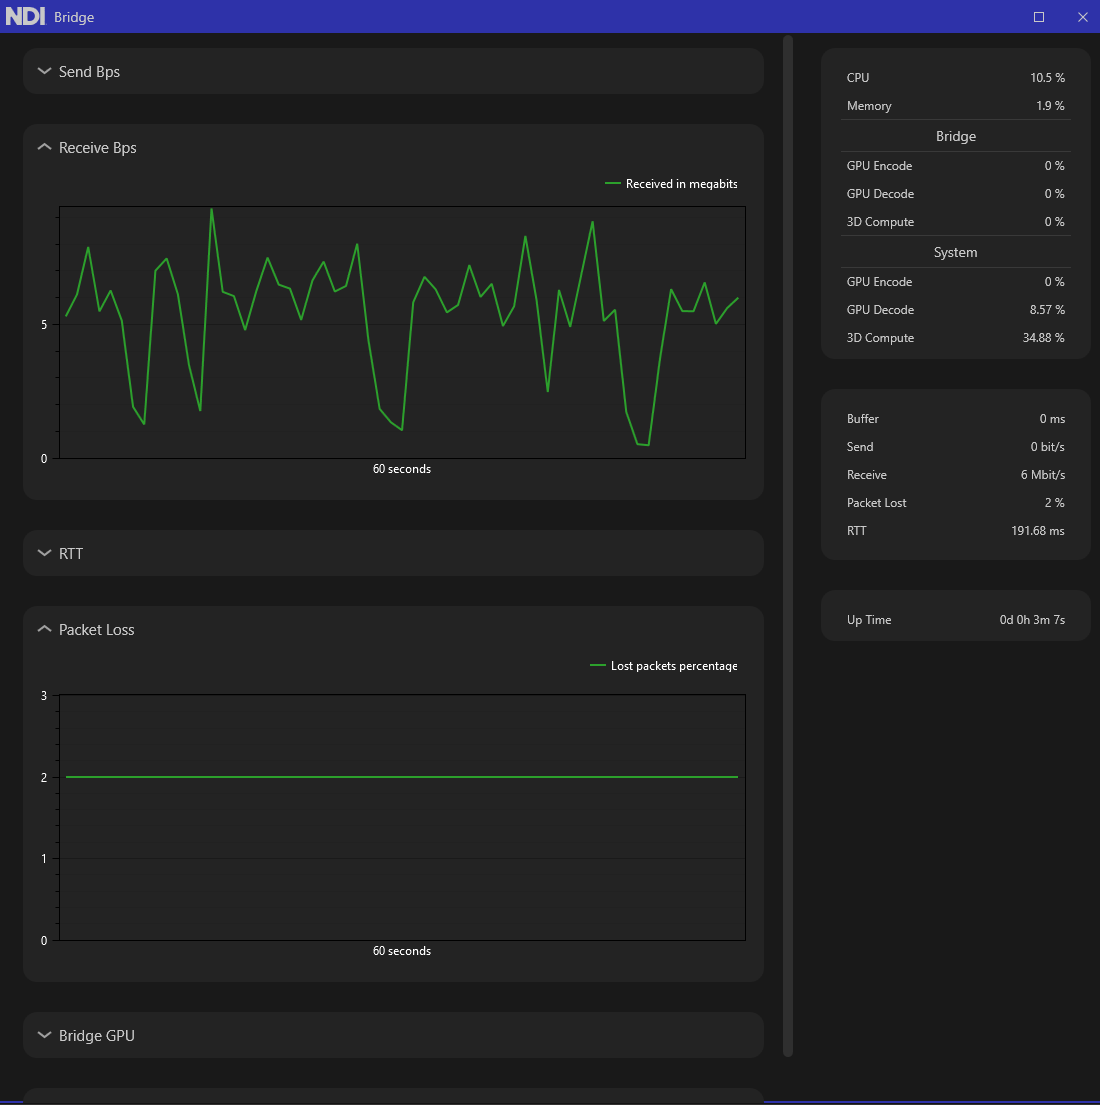This screenshot has width=1100, height=1105.
Task: Click the RTT value 191.68 ms
Action: pos(1037,531)
